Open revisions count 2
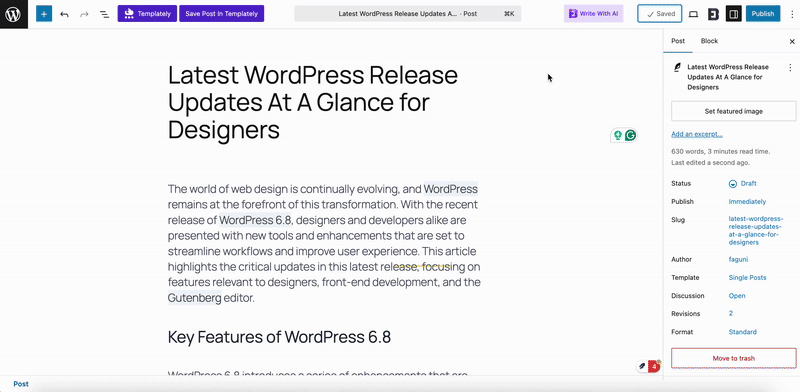 click(731, 314)
